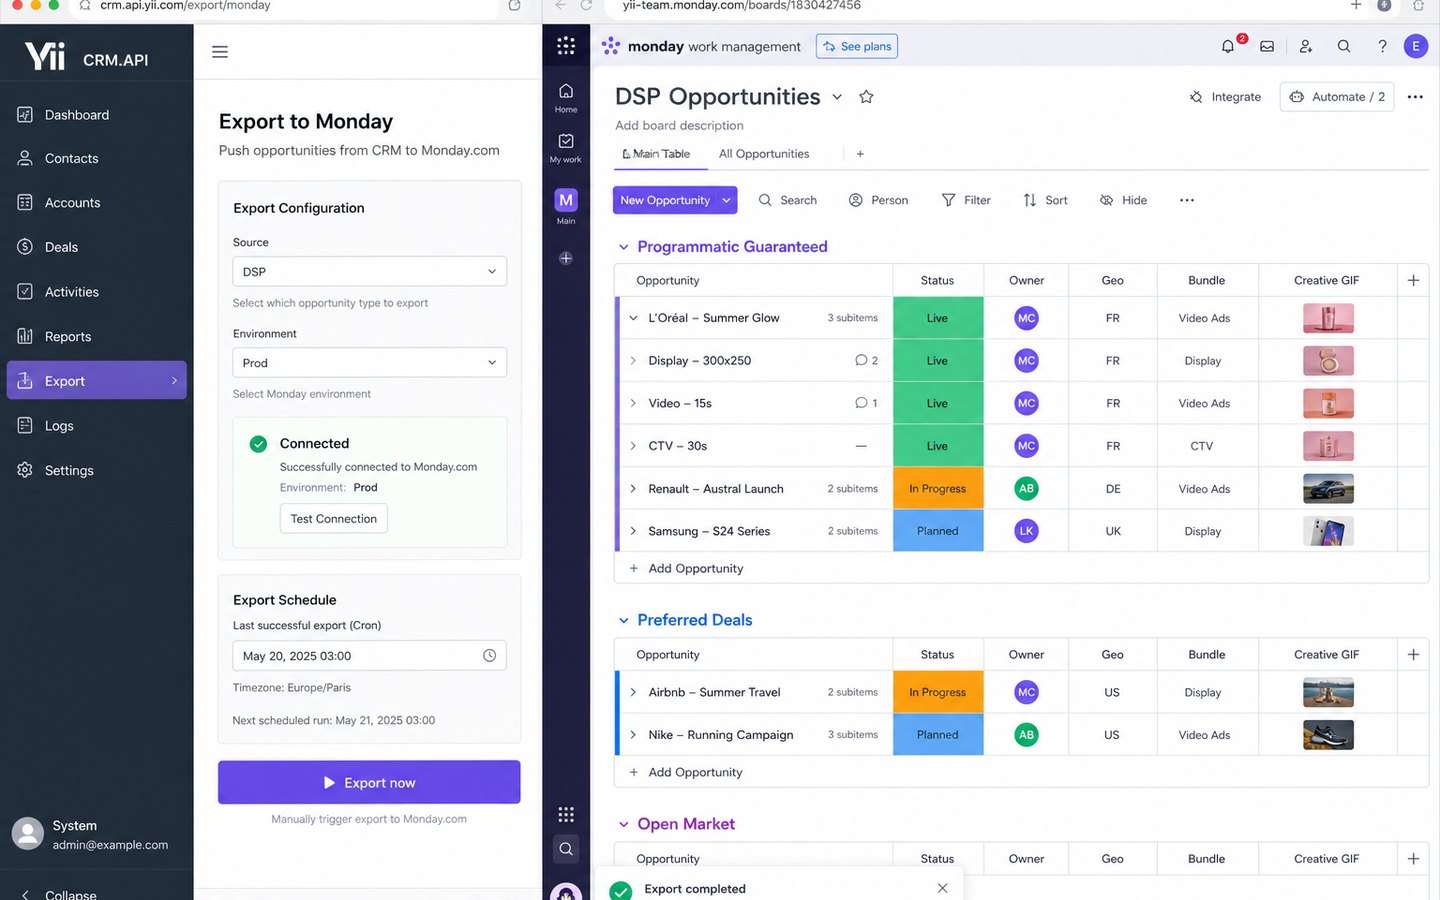Image resolution: width=1440 pixels, height=900 pixels.
Task: Open the DSP Opportunities board name dropdown
Action: point(837,97)
